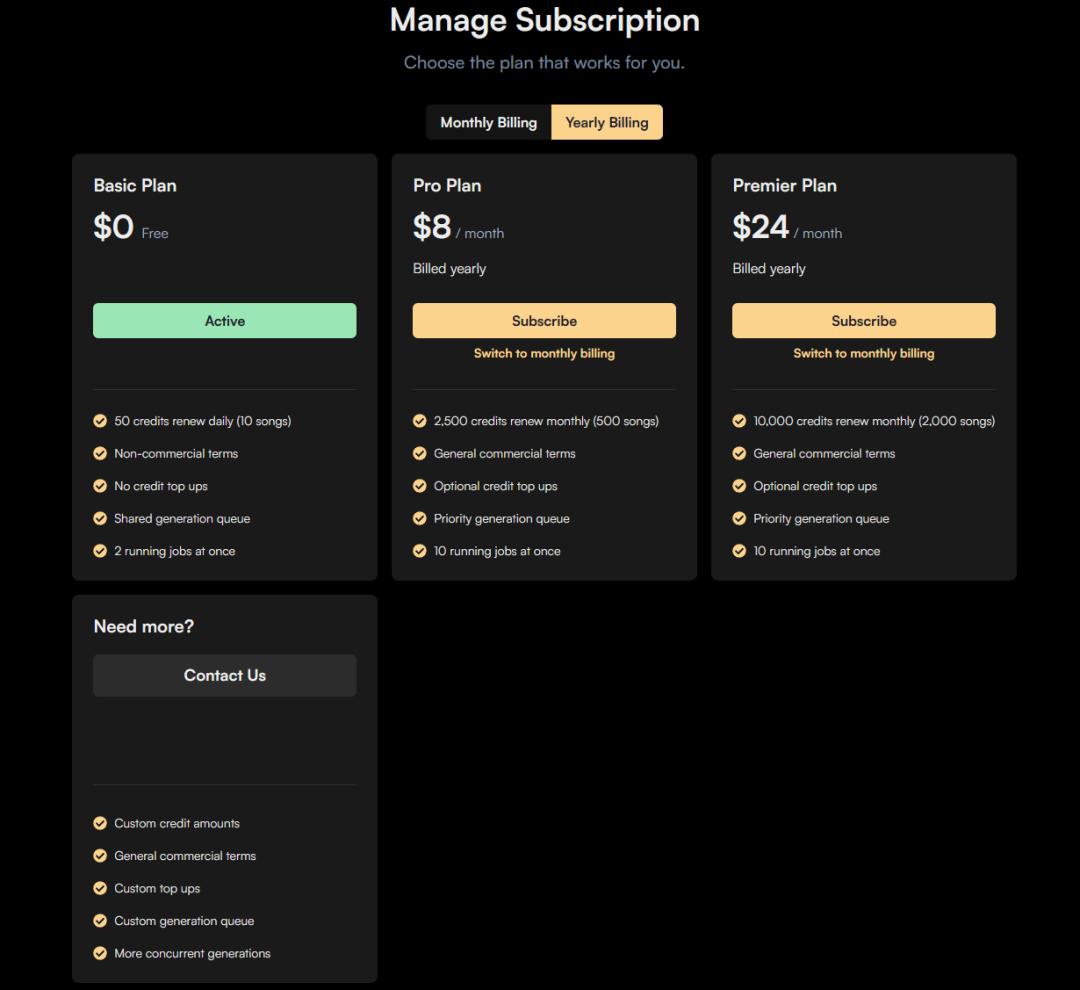Switch to Monthly Billing tab
Screen dimensions: 1080x990
point(488,122)
